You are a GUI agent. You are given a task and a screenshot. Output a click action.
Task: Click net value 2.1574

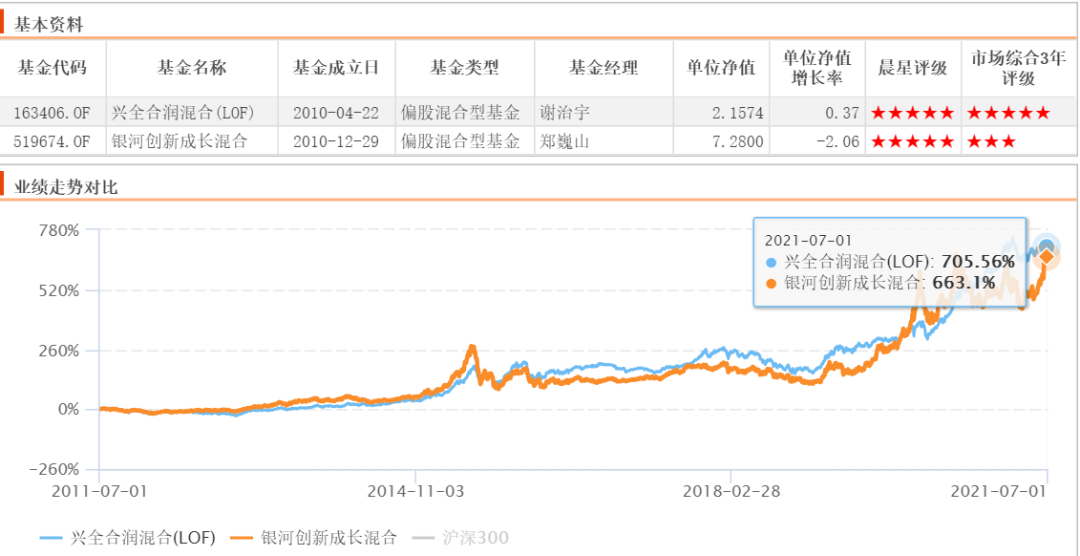point(738,112)
